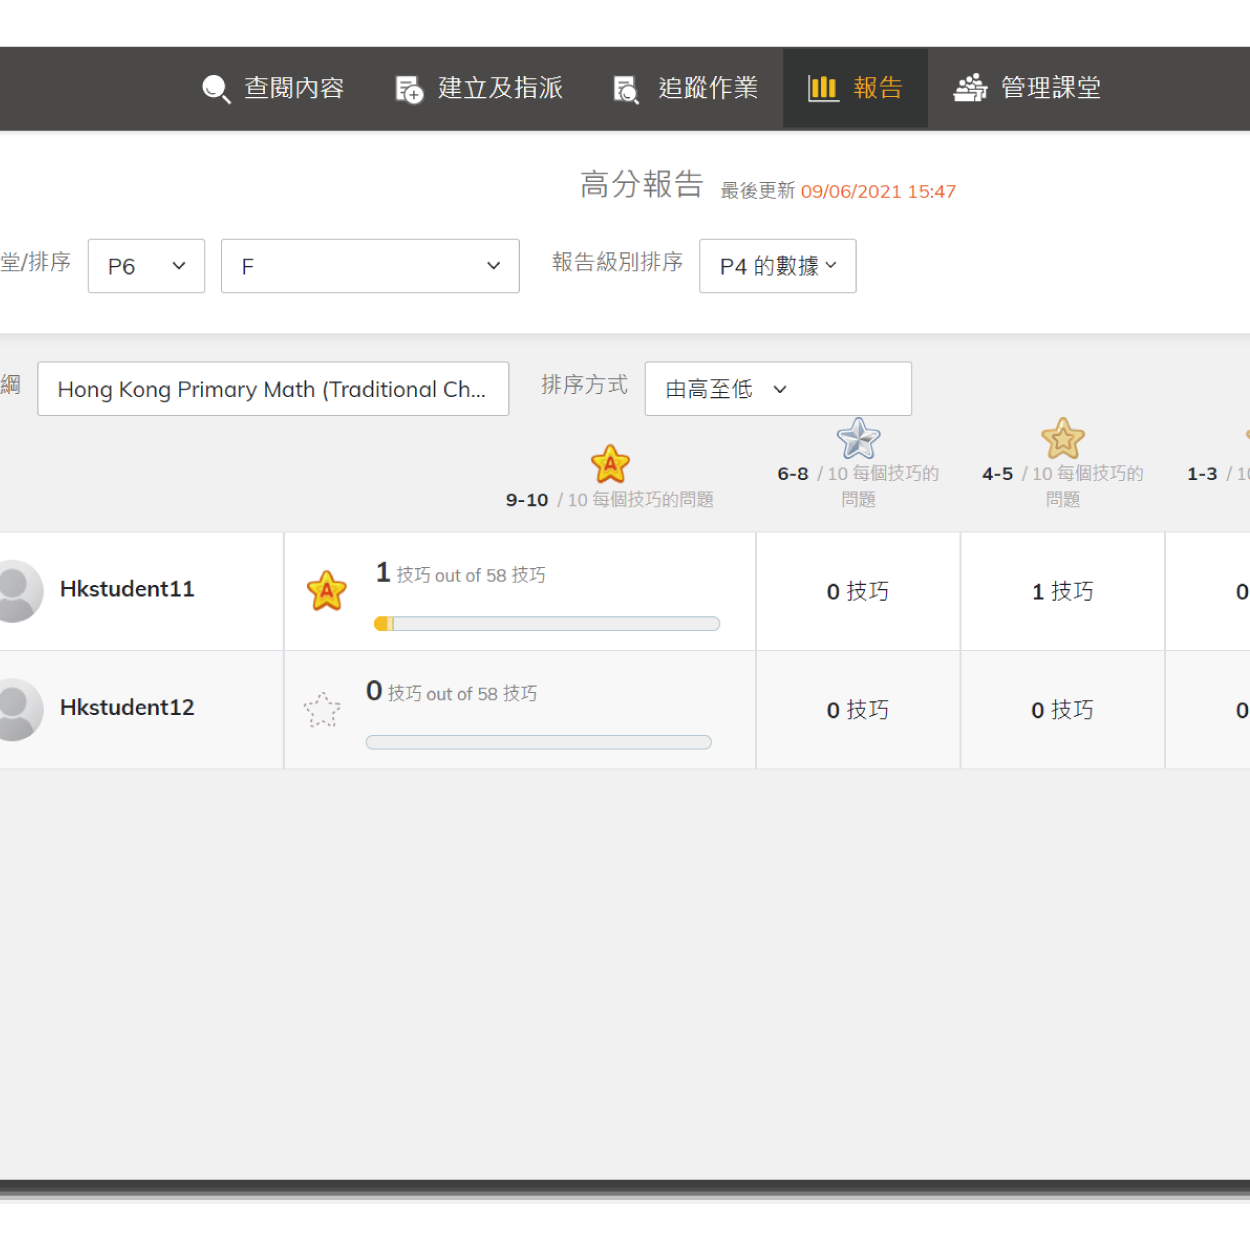This screenshot has width=1250, height=1250.
Task: Click the bronze star 4-5 column icon
Action: (x=1062, y=438)
